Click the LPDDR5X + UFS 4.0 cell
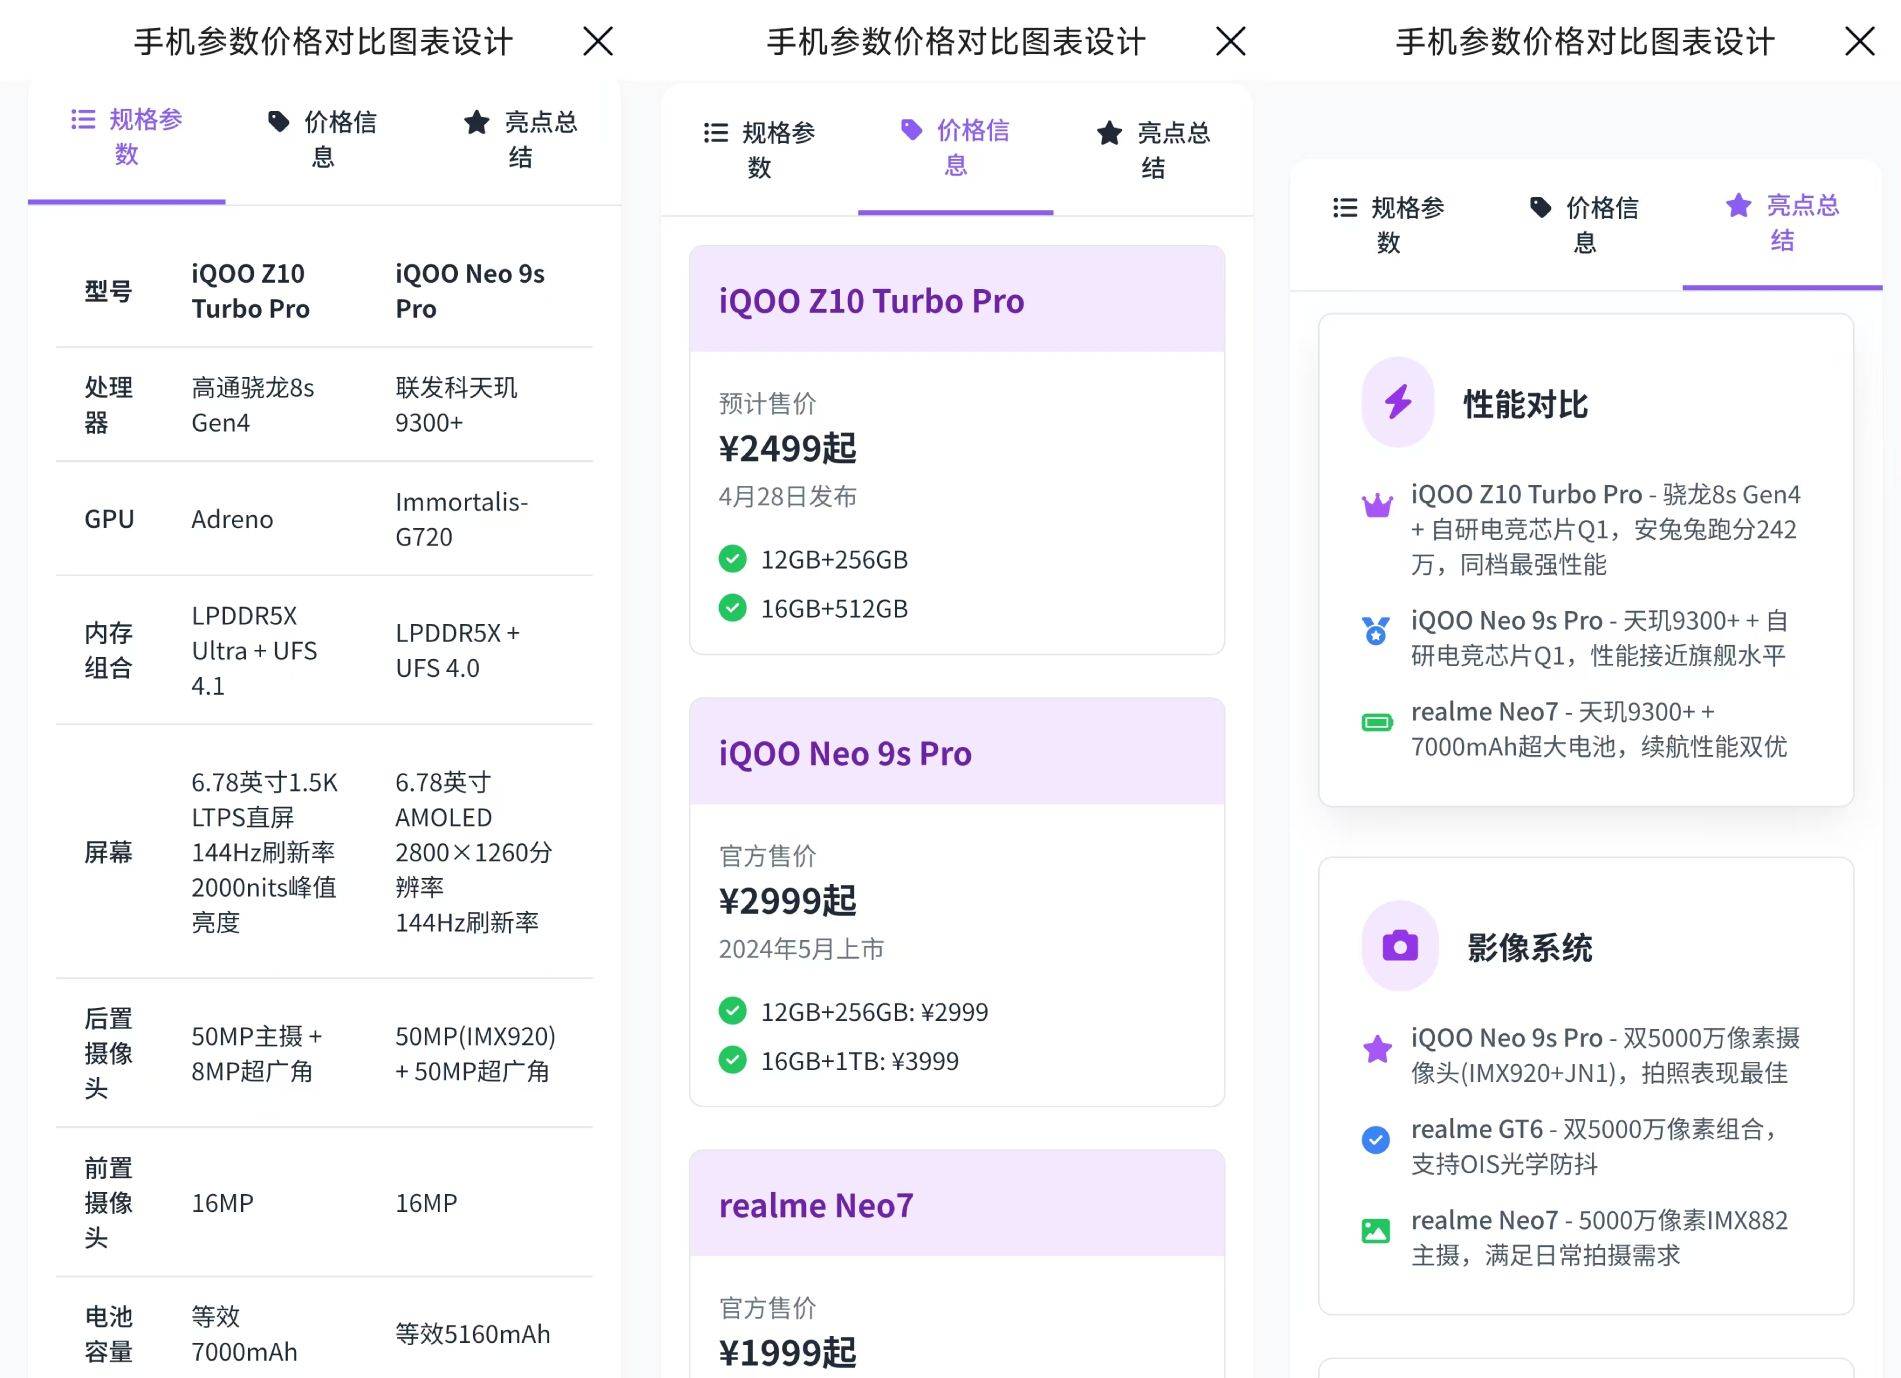The width and height of the screenshot is (1901, 1378). tap(457, 650)
